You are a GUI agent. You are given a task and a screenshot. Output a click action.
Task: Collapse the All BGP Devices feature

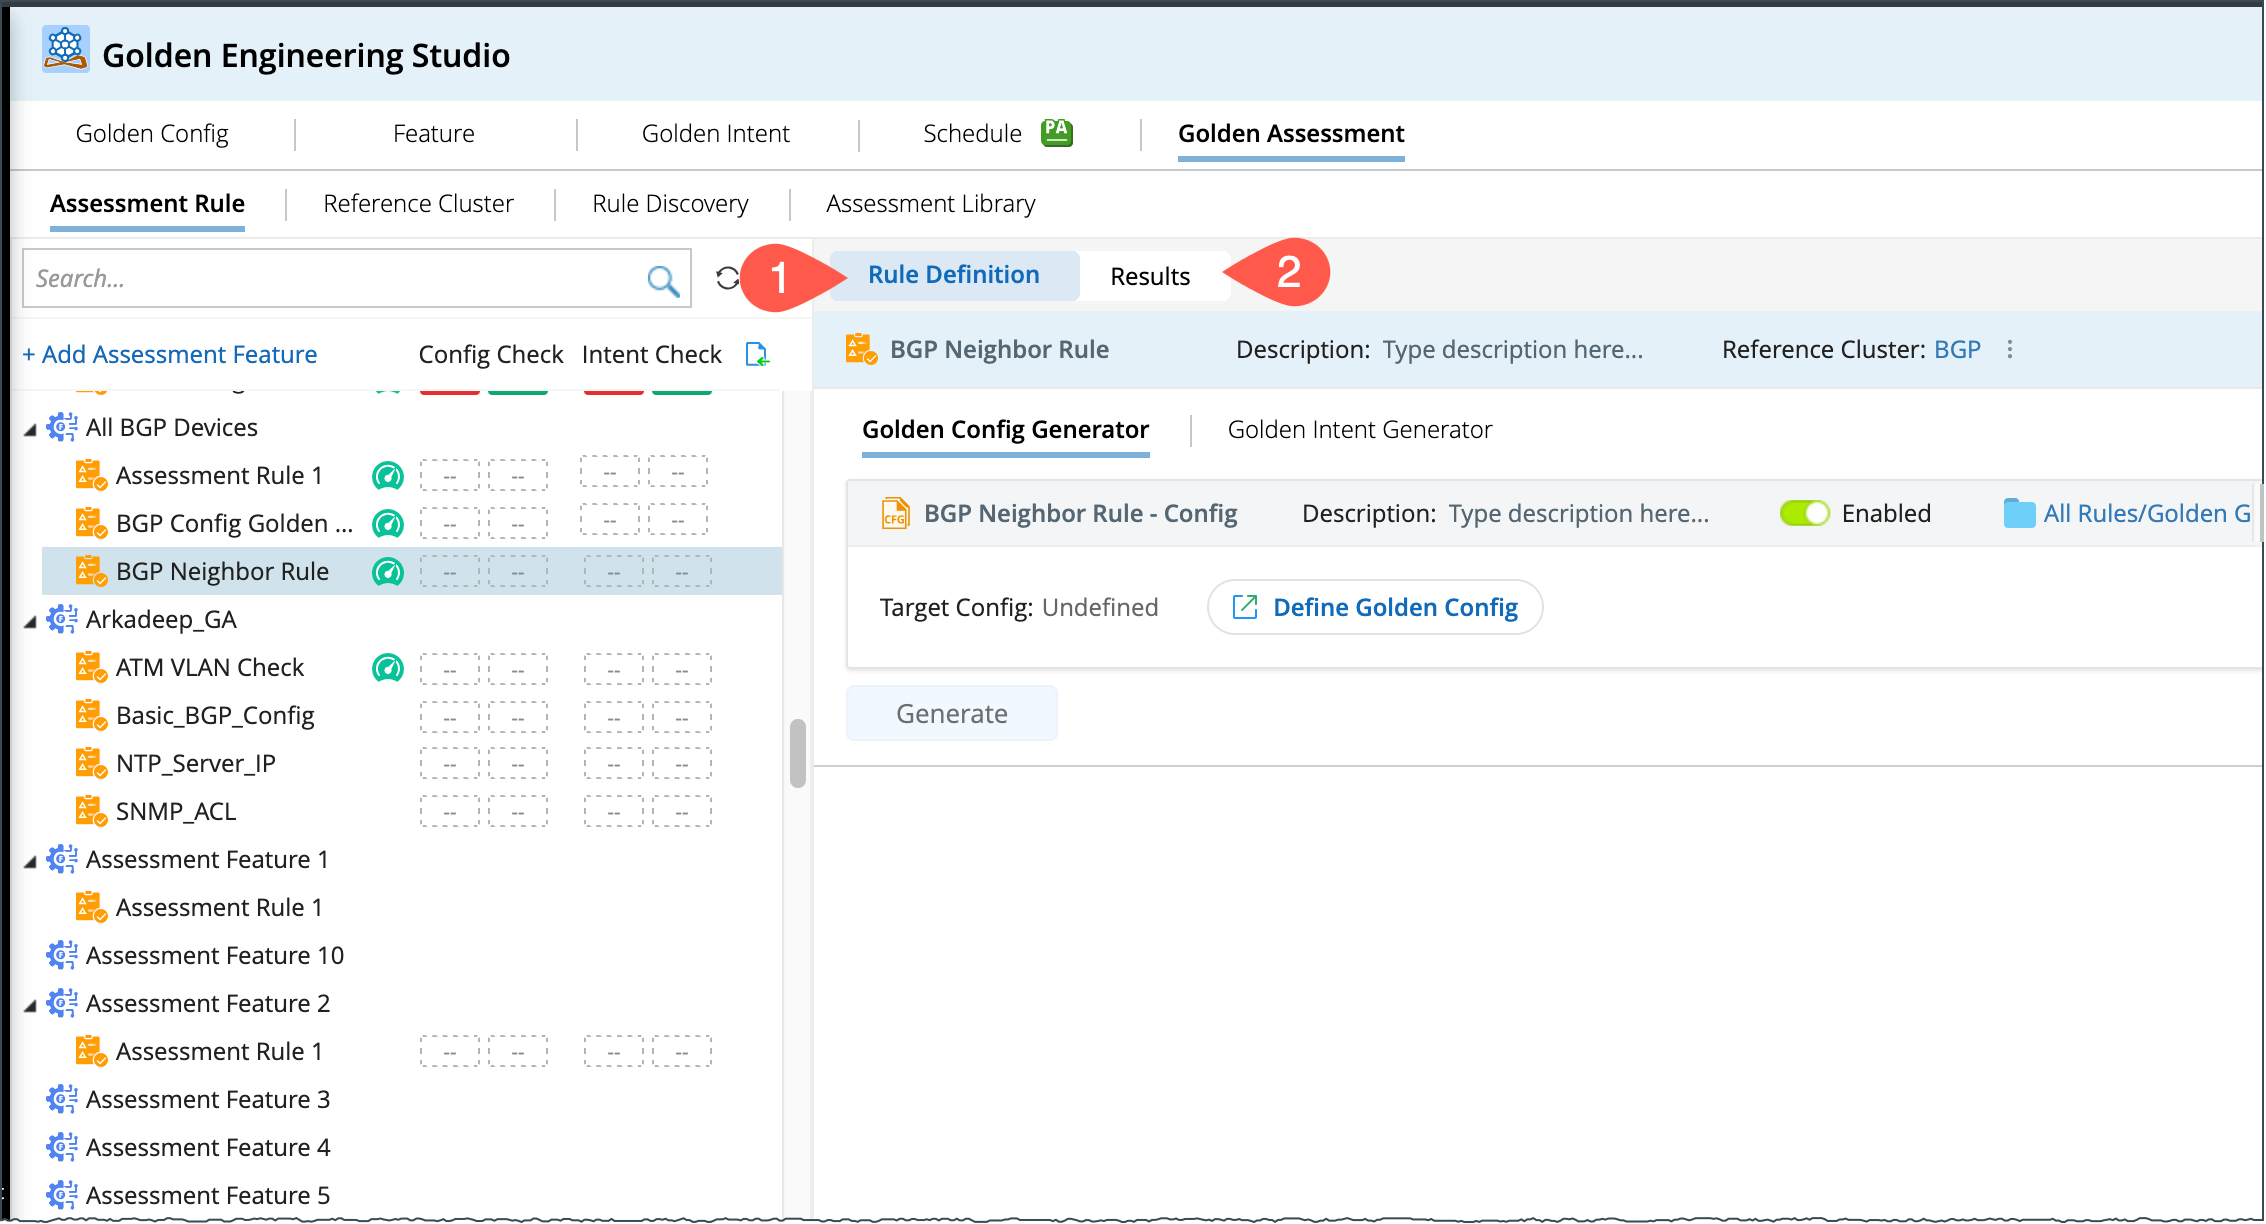[x=30, y=430]
